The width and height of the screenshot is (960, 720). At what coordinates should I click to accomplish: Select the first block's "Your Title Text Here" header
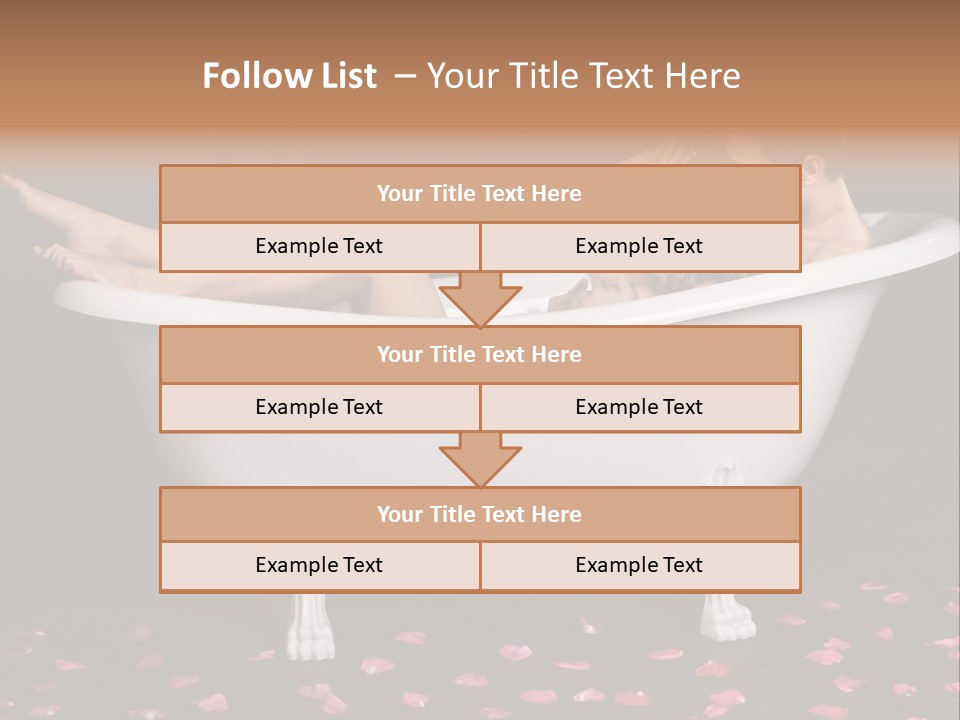pos(479,194)
